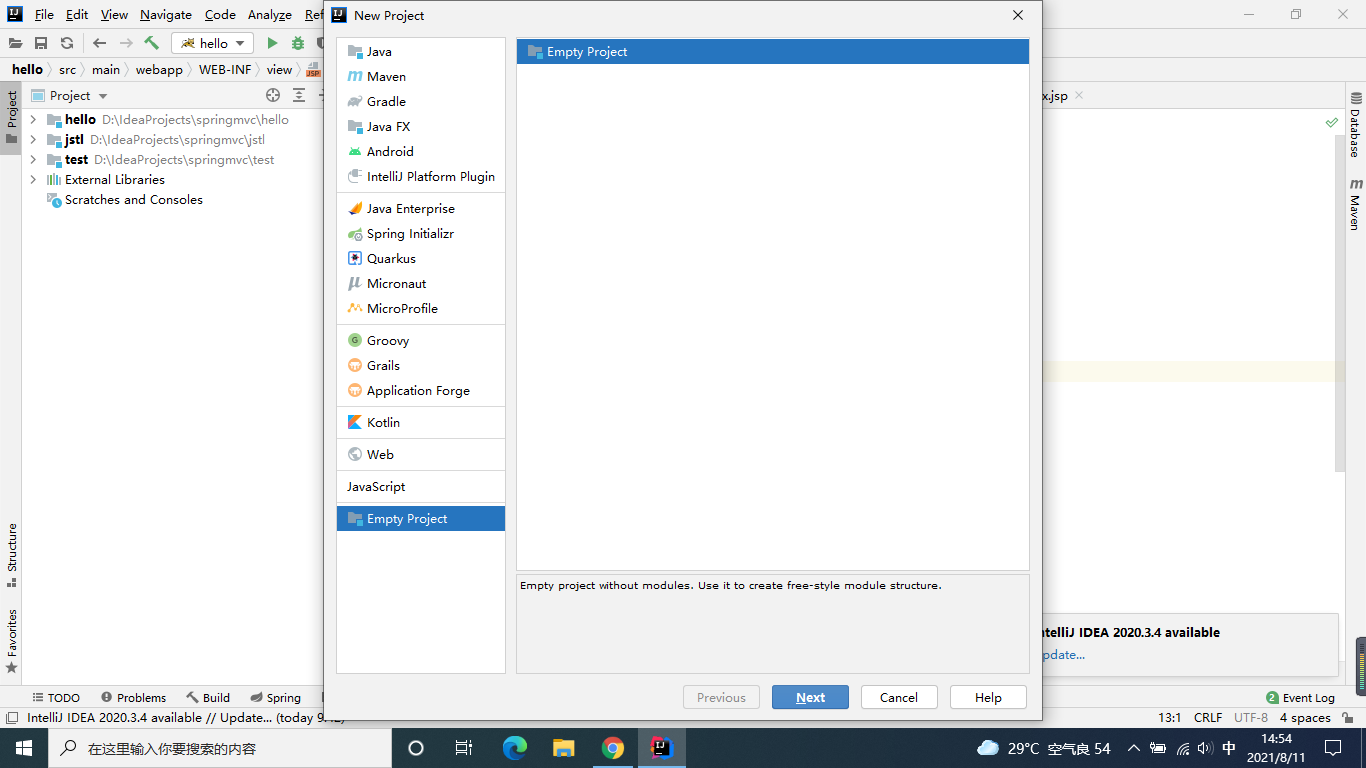1366x768 pixels.
Task: Open the Maven tool window
Action: pyautogui.click(x=1355, y=205)
